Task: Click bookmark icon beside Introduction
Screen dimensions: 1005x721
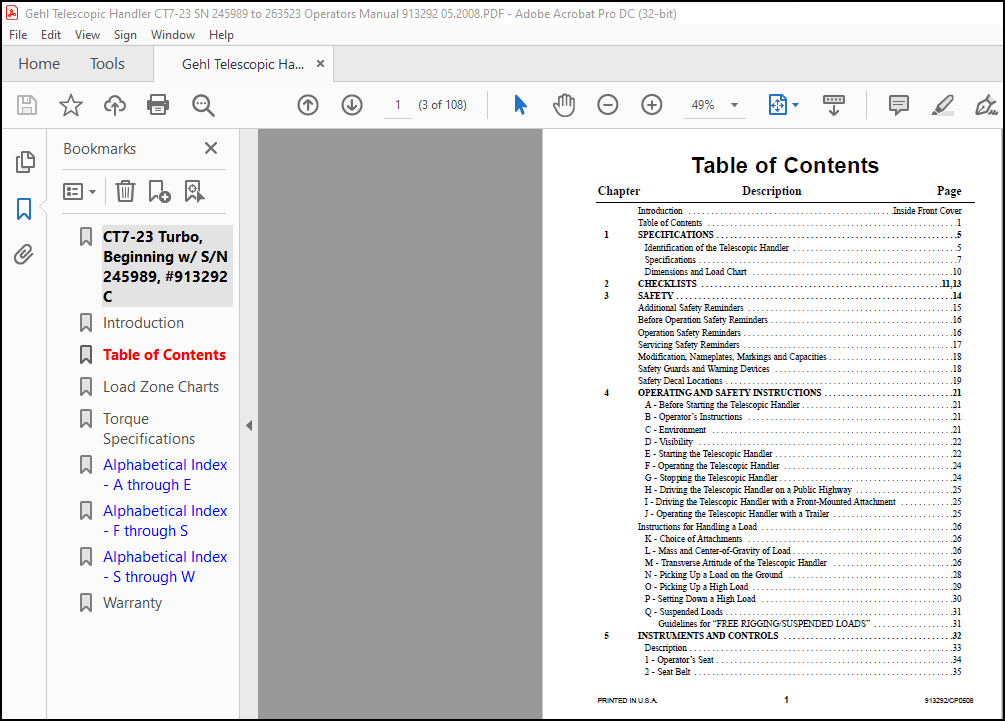Action: click(85, 322)
